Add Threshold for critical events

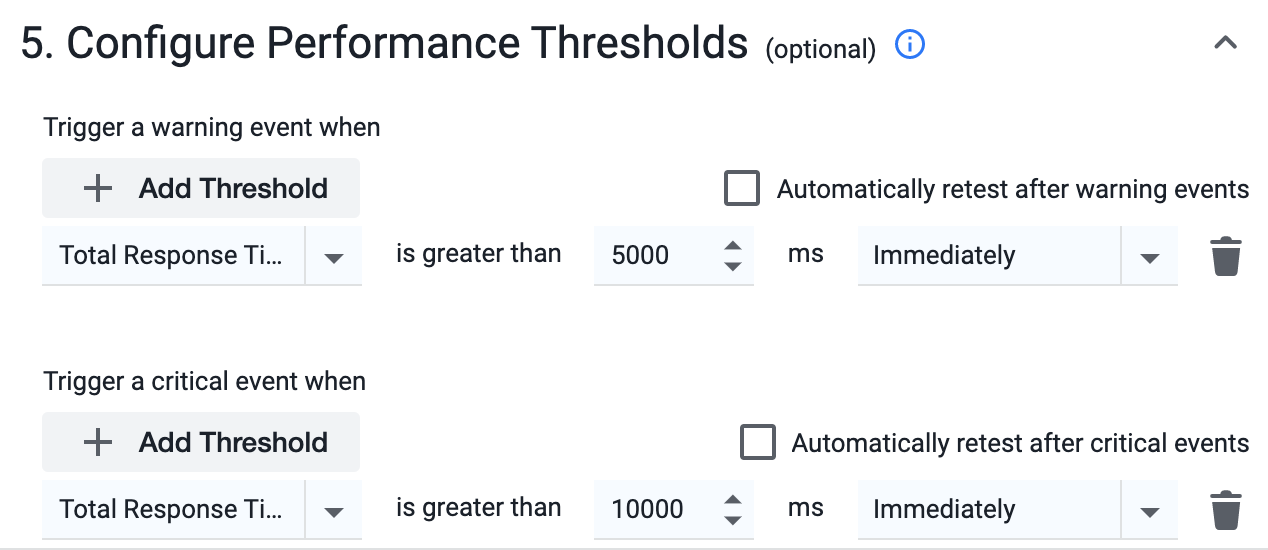(201, 442)
